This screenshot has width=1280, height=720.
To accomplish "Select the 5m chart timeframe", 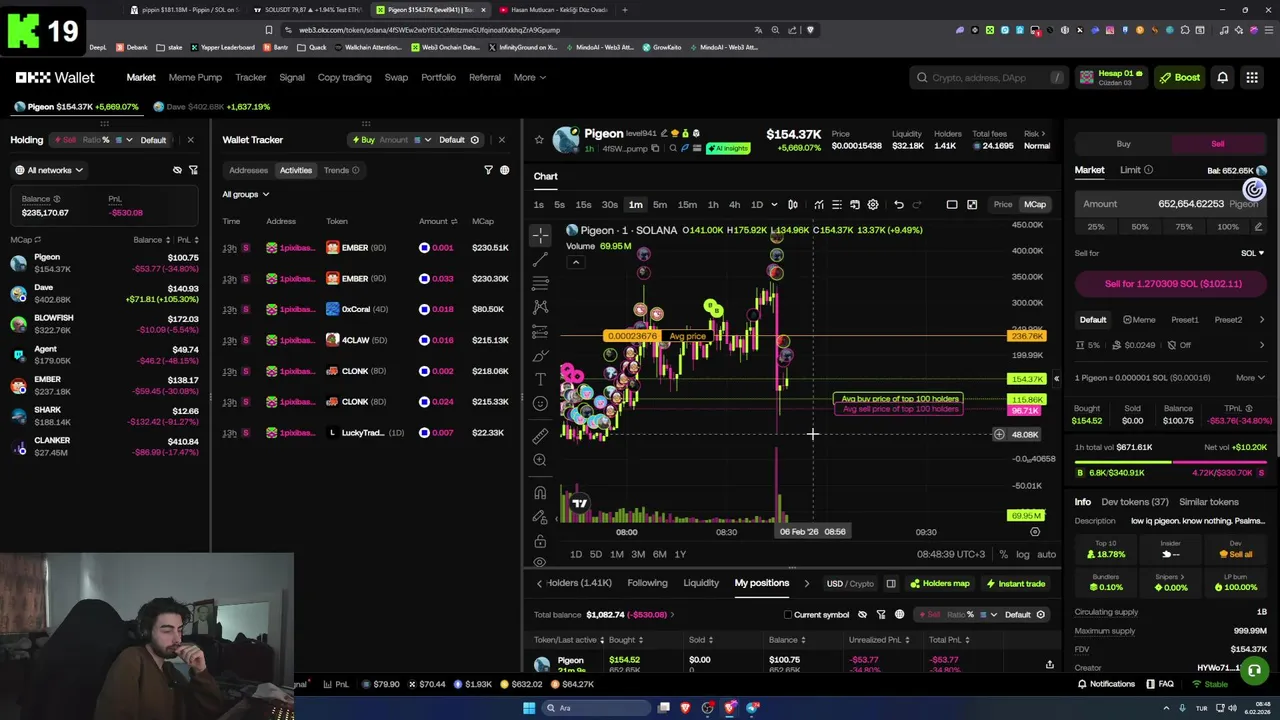I will click(660, 204).
